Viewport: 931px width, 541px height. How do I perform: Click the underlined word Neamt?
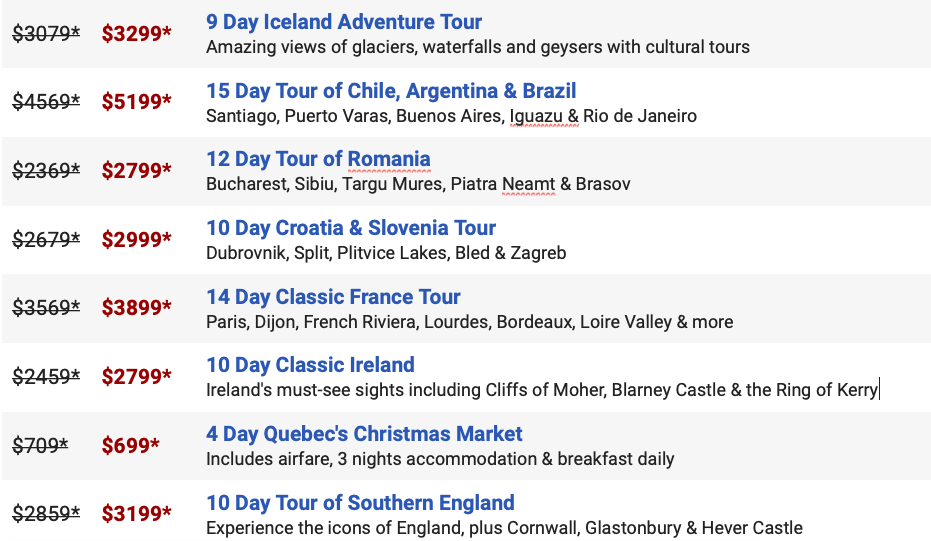tap(528, 185)
